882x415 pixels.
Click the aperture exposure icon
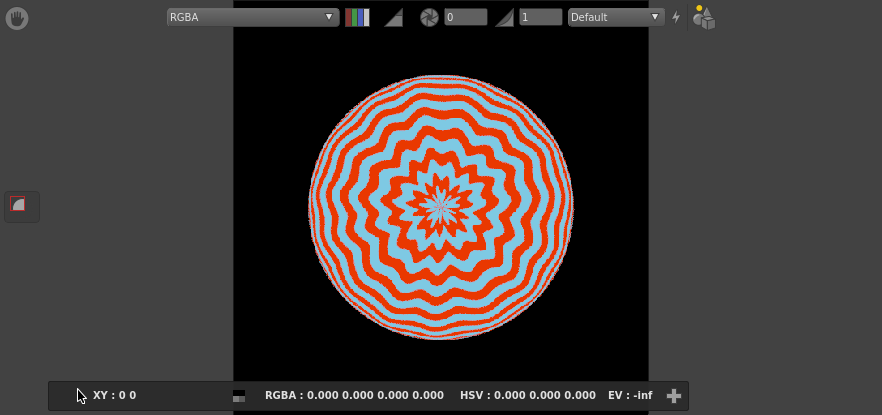(429, 17)
